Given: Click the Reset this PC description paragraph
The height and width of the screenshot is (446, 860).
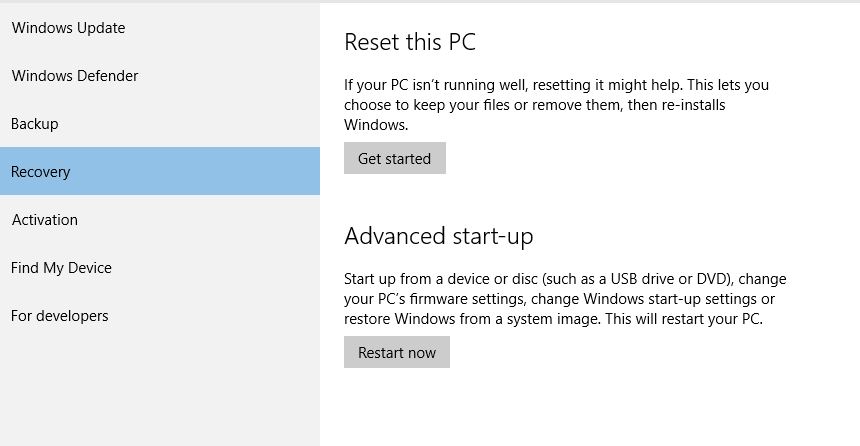Looking at the screenshot, I should [x=556, y=105].
